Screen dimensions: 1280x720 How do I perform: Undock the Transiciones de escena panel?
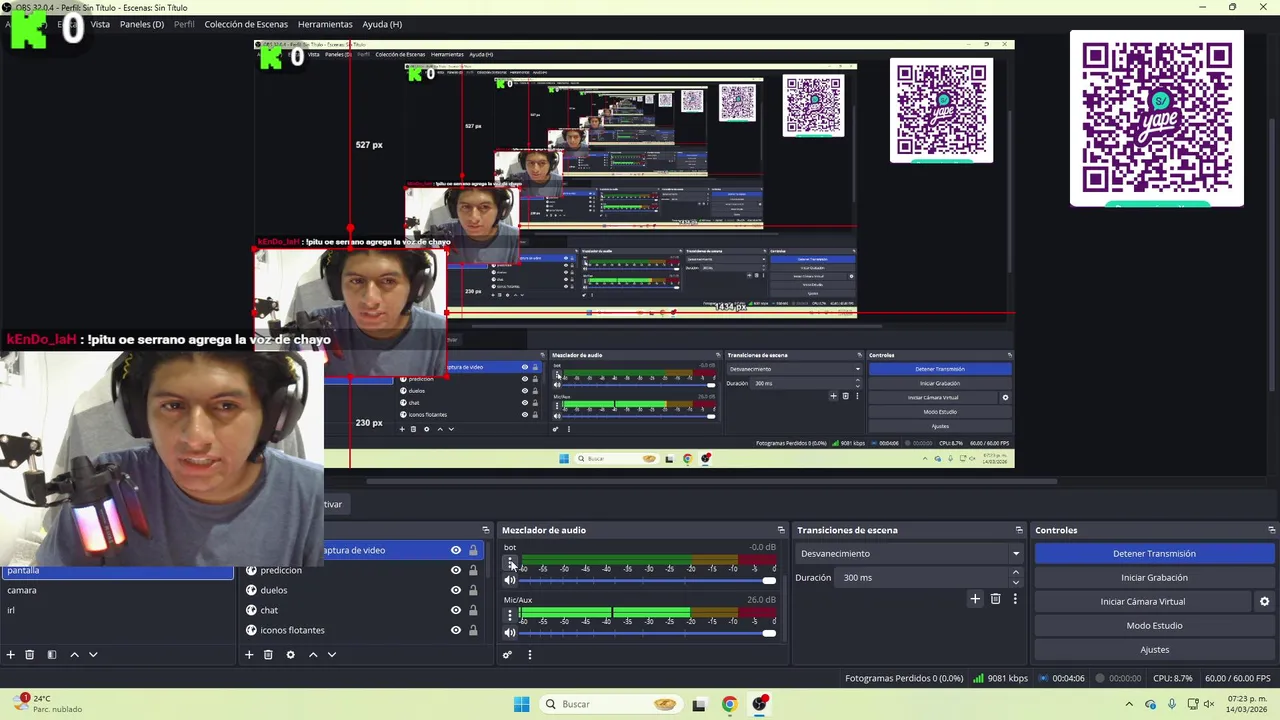coord(1019,530)
